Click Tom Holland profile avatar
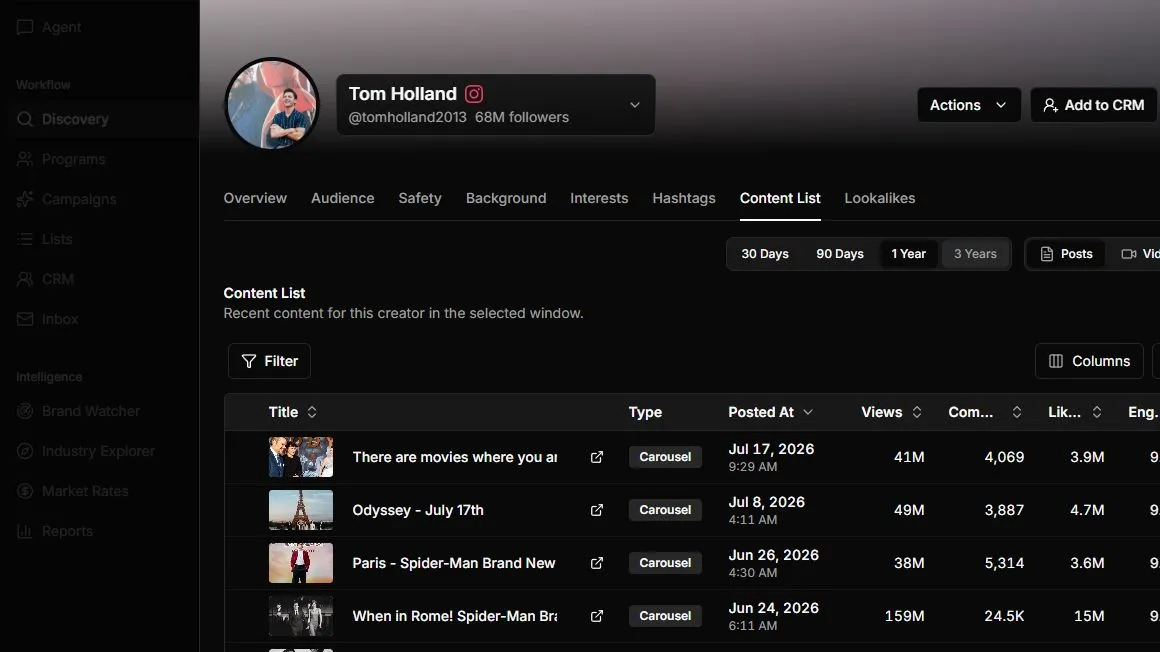 click(x=272, y=104)
